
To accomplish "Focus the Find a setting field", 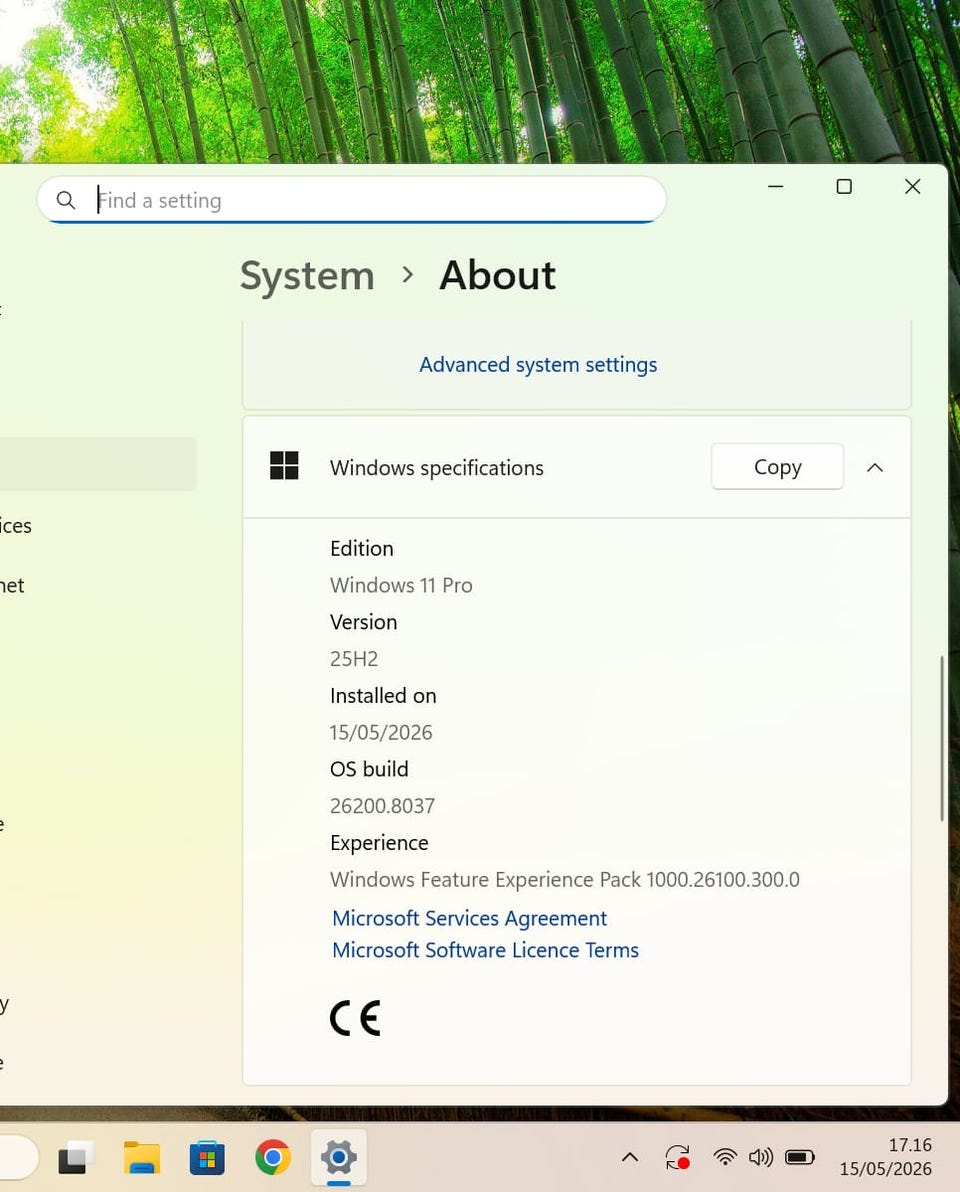I will tap(352, 200).
